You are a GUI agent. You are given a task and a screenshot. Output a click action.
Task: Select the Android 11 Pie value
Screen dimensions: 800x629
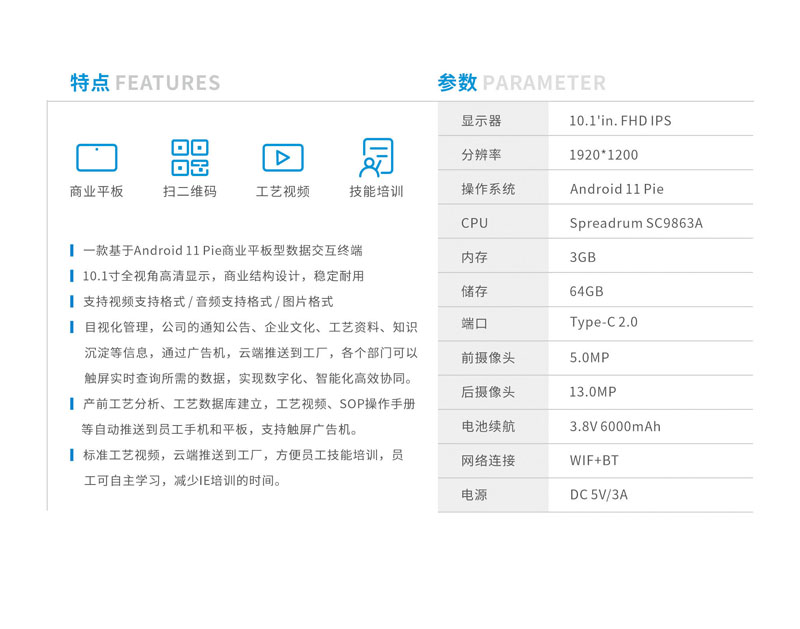pos(616,189)
